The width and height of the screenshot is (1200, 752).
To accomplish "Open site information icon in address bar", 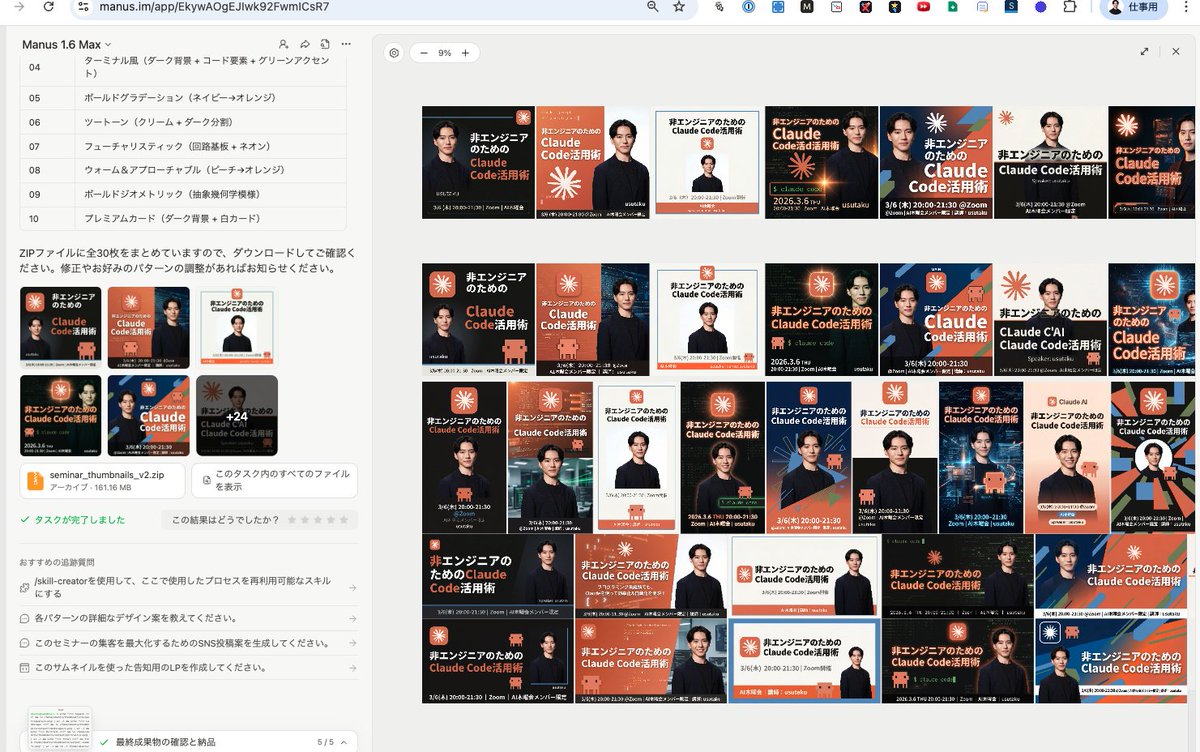I will 85,7.
